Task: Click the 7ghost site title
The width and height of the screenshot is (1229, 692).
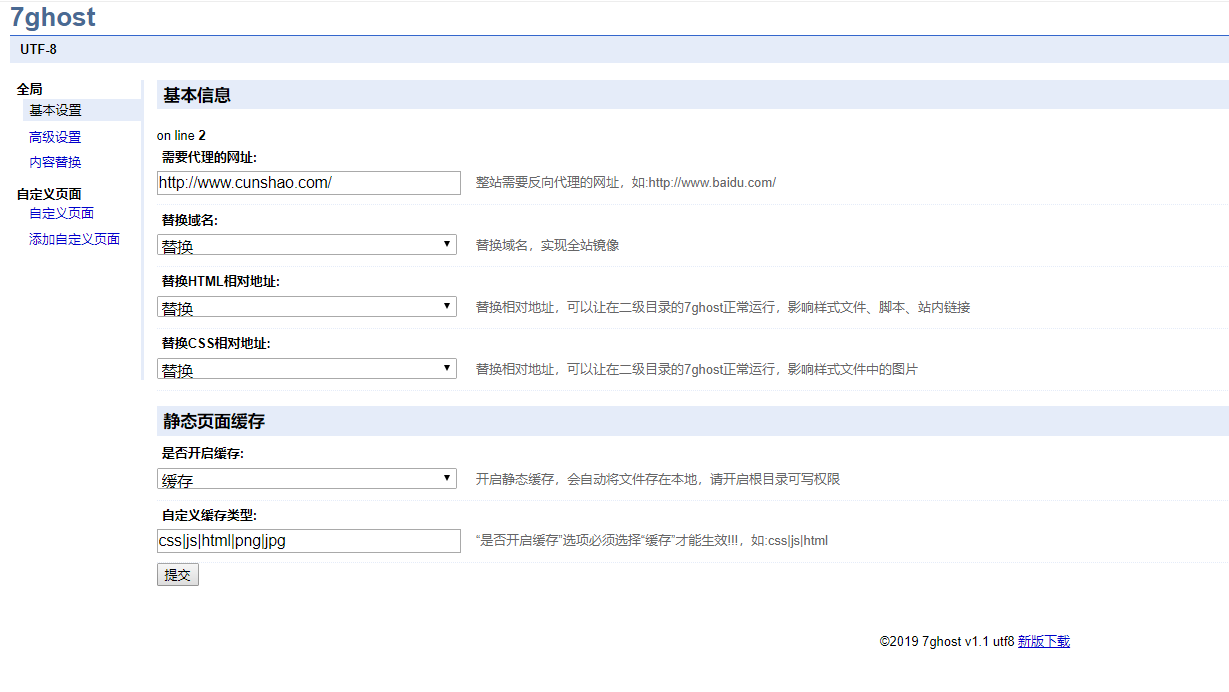Action: [x=54, y=17]
